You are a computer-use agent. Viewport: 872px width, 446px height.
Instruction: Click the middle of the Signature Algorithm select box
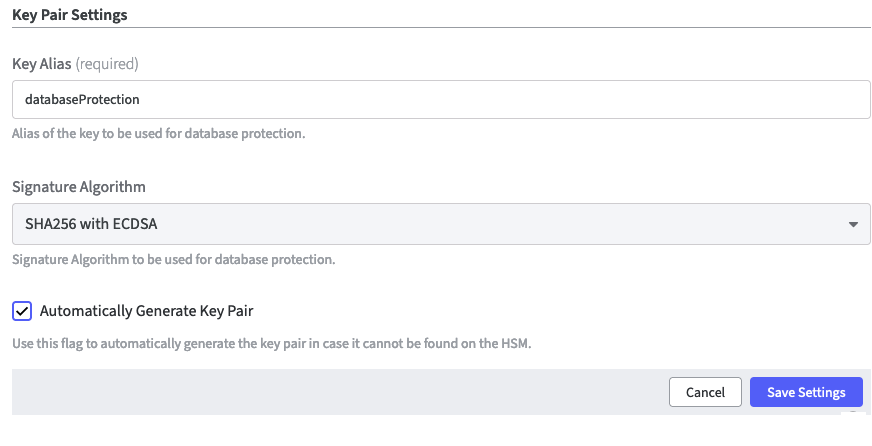[440, 224]
